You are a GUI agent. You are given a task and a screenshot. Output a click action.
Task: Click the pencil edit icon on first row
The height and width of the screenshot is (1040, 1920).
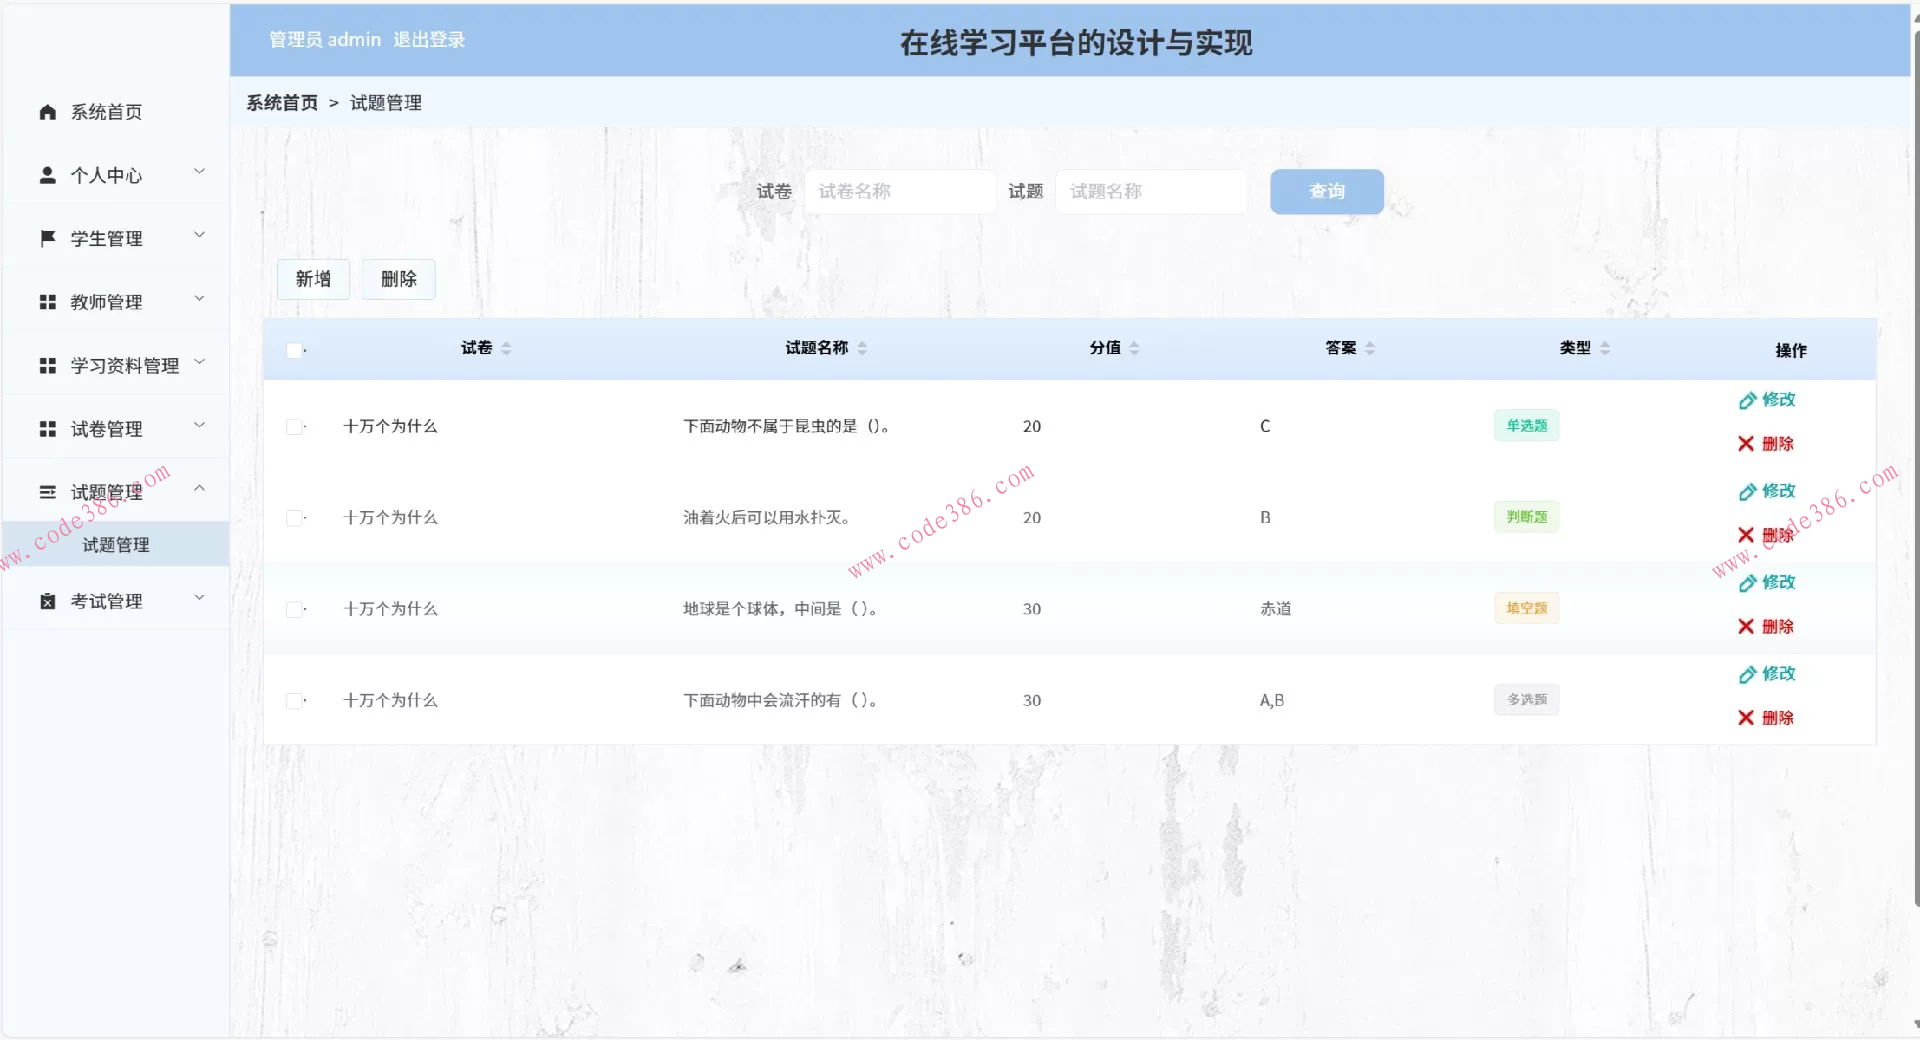[1746, 399]
